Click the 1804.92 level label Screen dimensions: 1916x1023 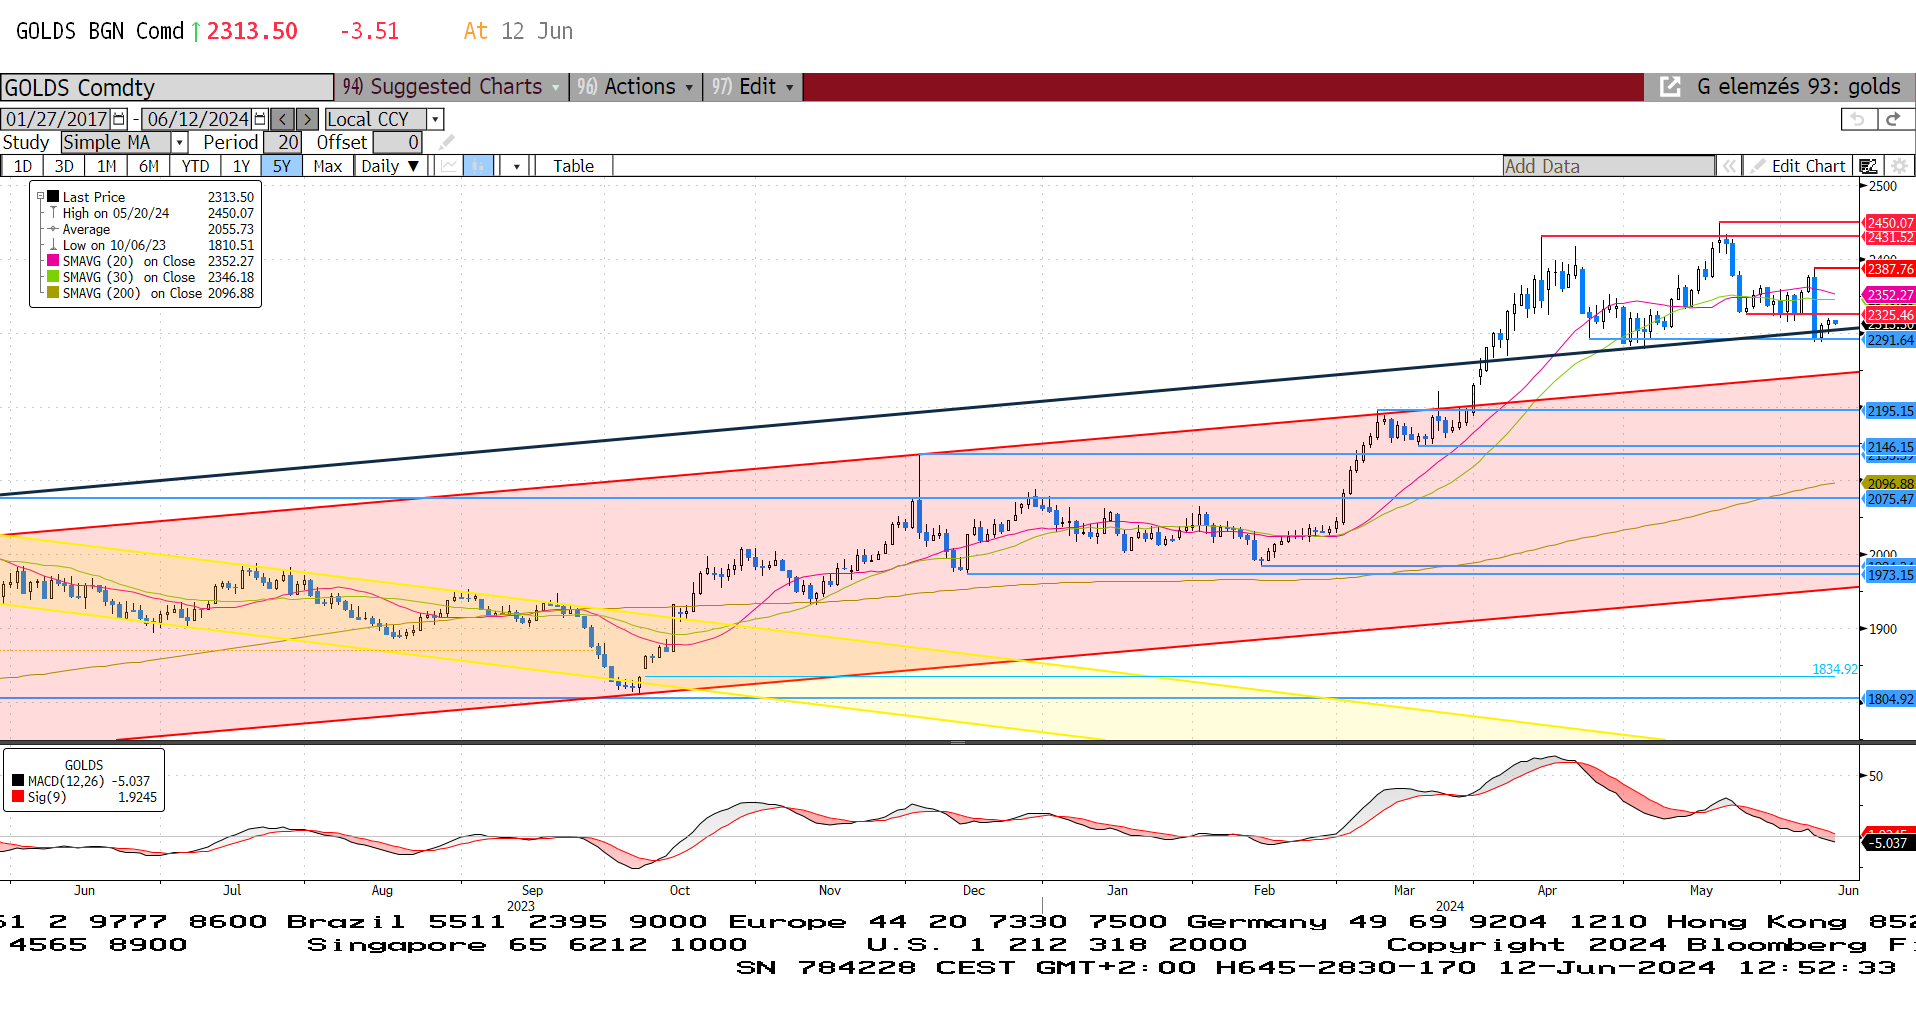click(1889, 699)
